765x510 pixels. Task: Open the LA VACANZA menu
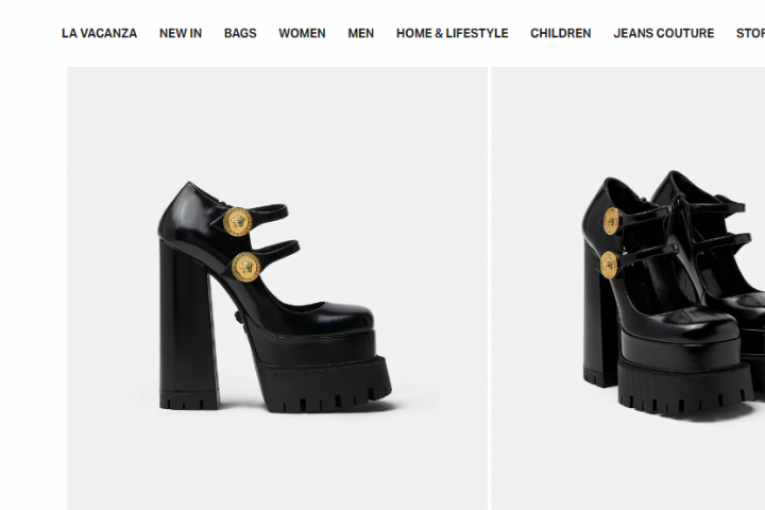tap(99, 33)
